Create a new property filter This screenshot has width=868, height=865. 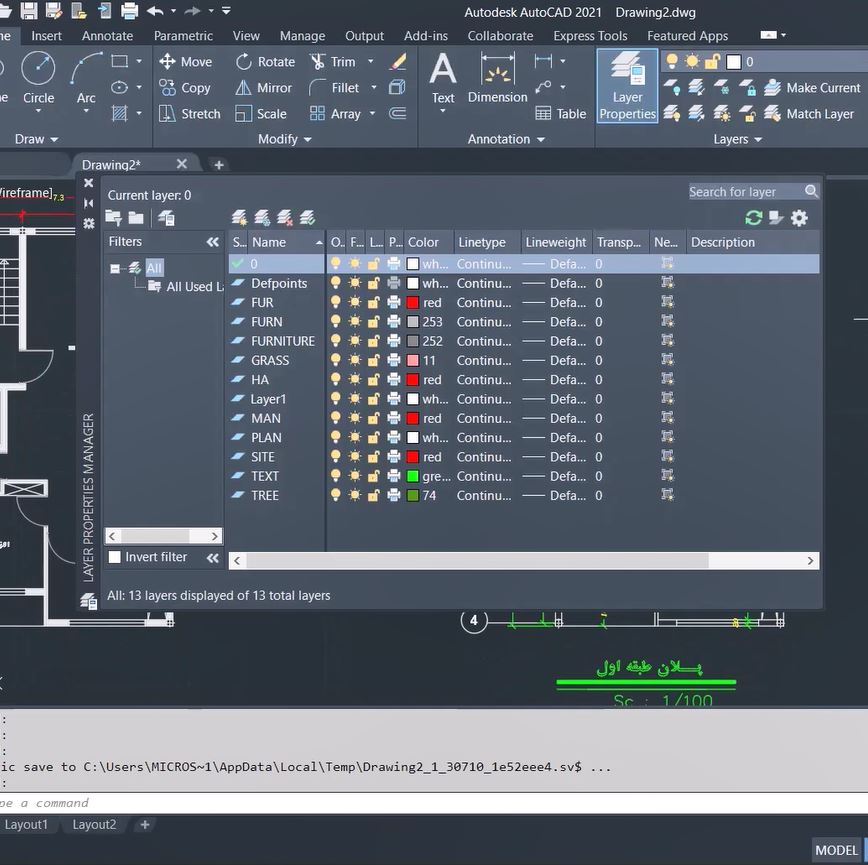(x=113, y=217)
